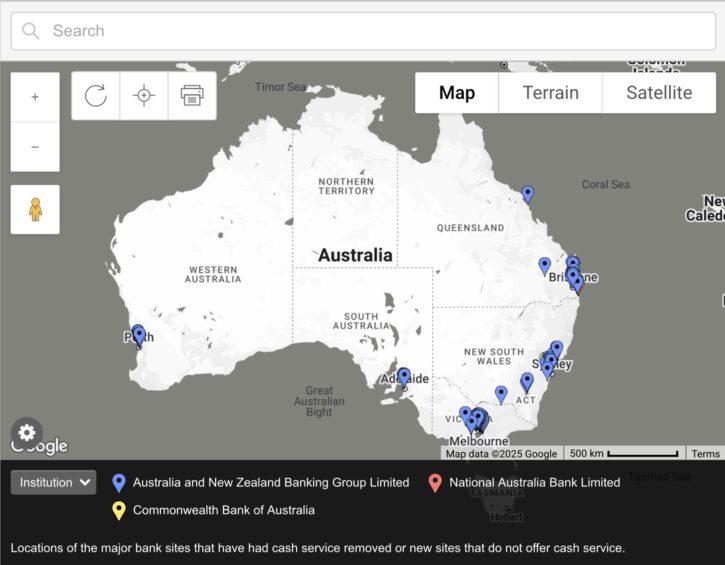
Task: Click the 'NORTHERN TERRITORY' map label
Action: pos(346,186)
